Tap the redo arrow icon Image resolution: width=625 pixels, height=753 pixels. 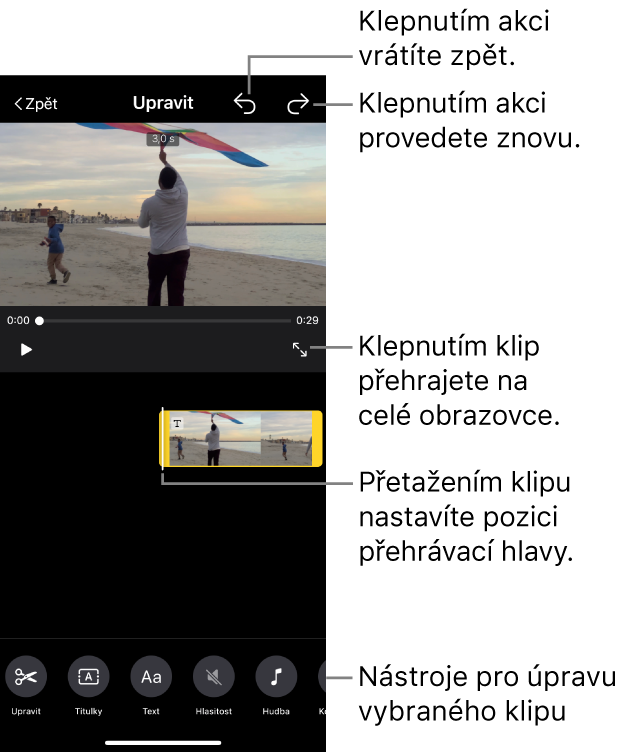click(298, 104)
